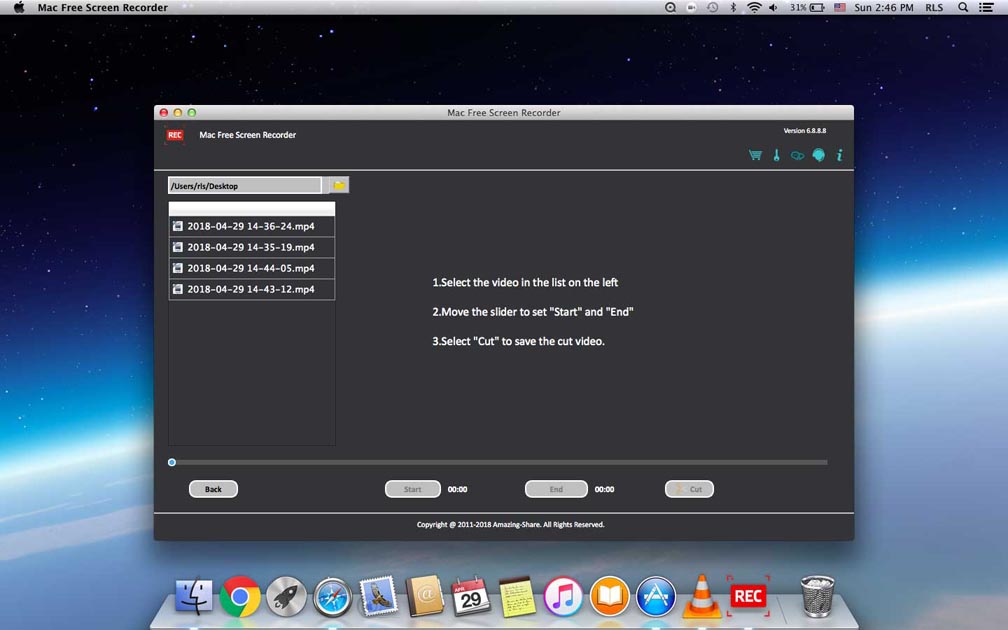Open Mail stamp icon in Dock
Screen dimensions: 1008x630
pyautogui.click(x=379, y=596)
